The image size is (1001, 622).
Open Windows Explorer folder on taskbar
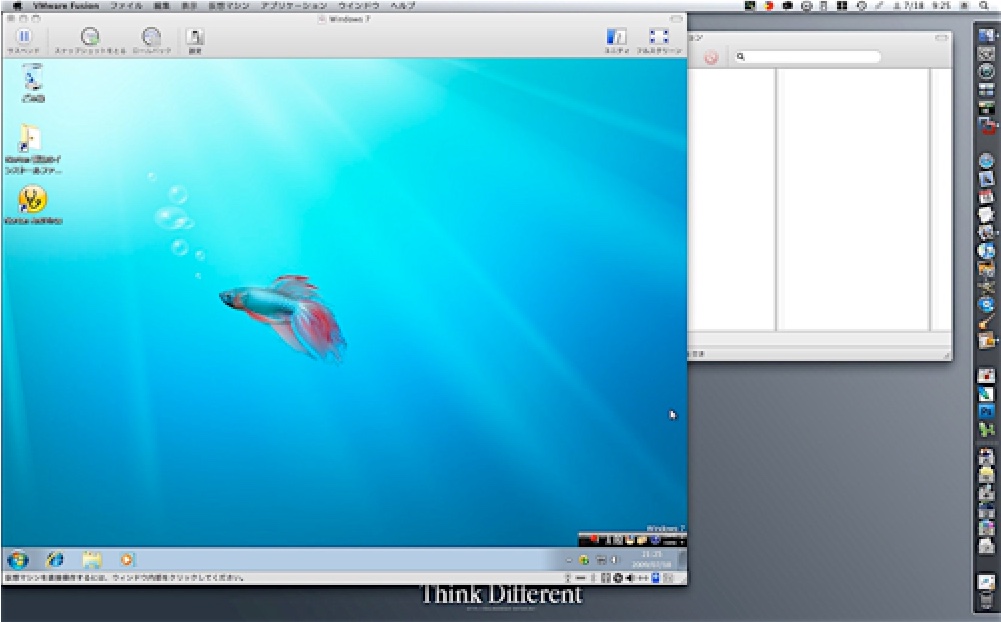92,560
